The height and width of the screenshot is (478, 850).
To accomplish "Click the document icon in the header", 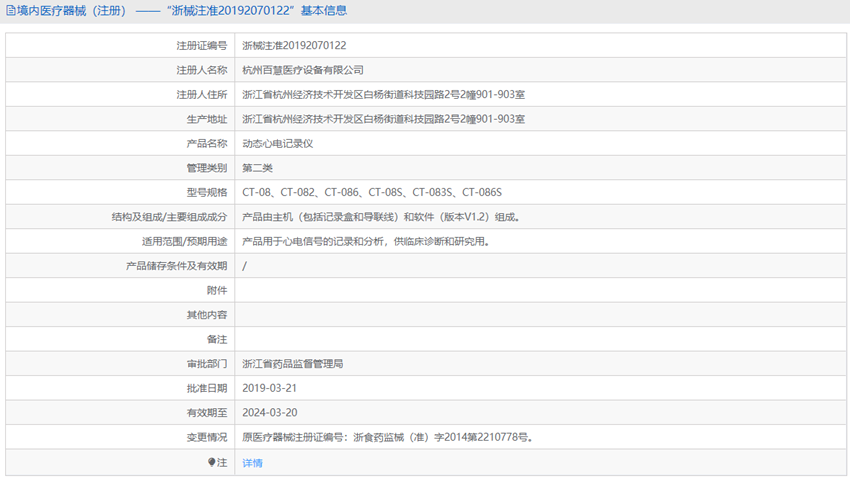I will 10,11.
